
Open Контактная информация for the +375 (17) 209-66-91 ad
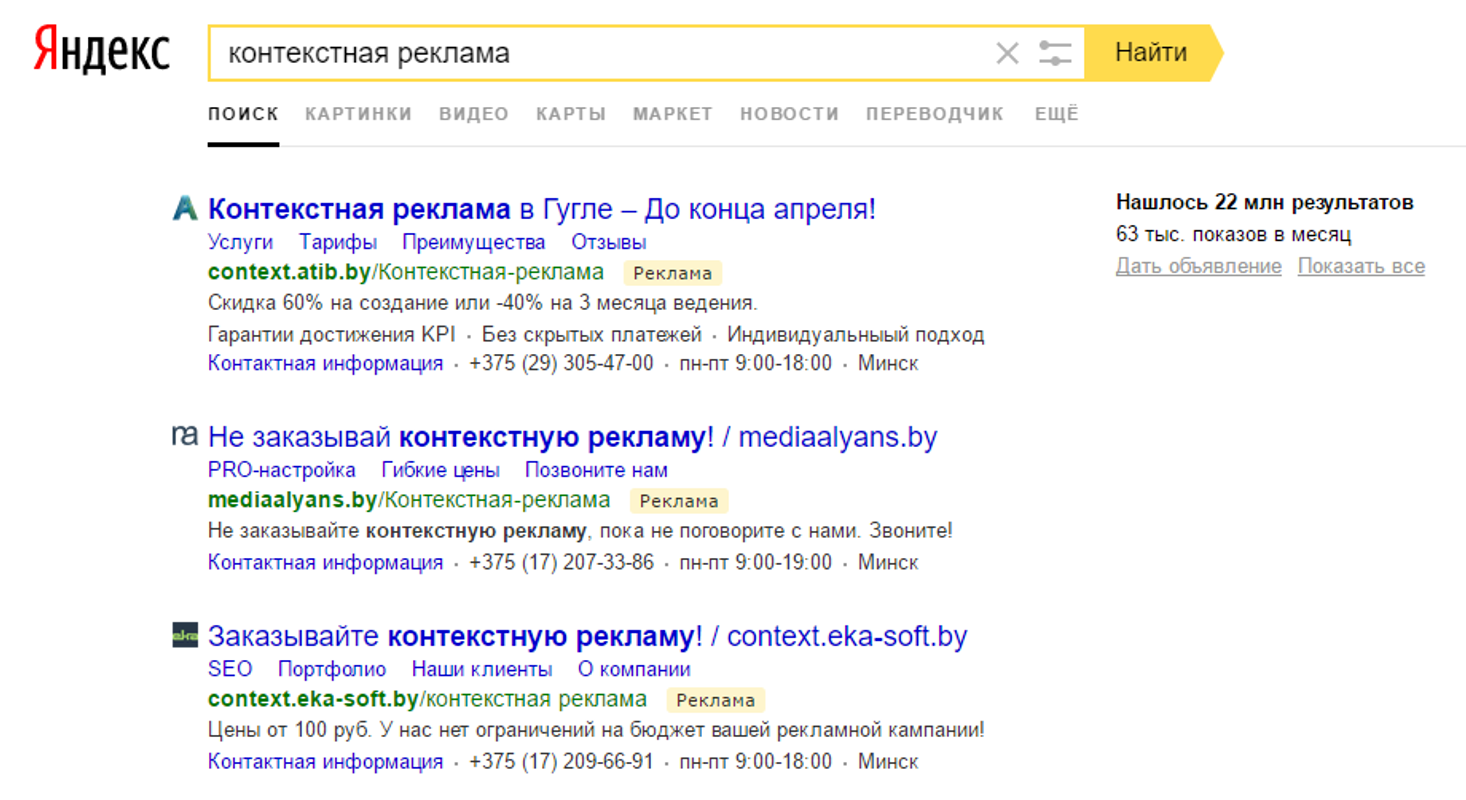point(325,761)
